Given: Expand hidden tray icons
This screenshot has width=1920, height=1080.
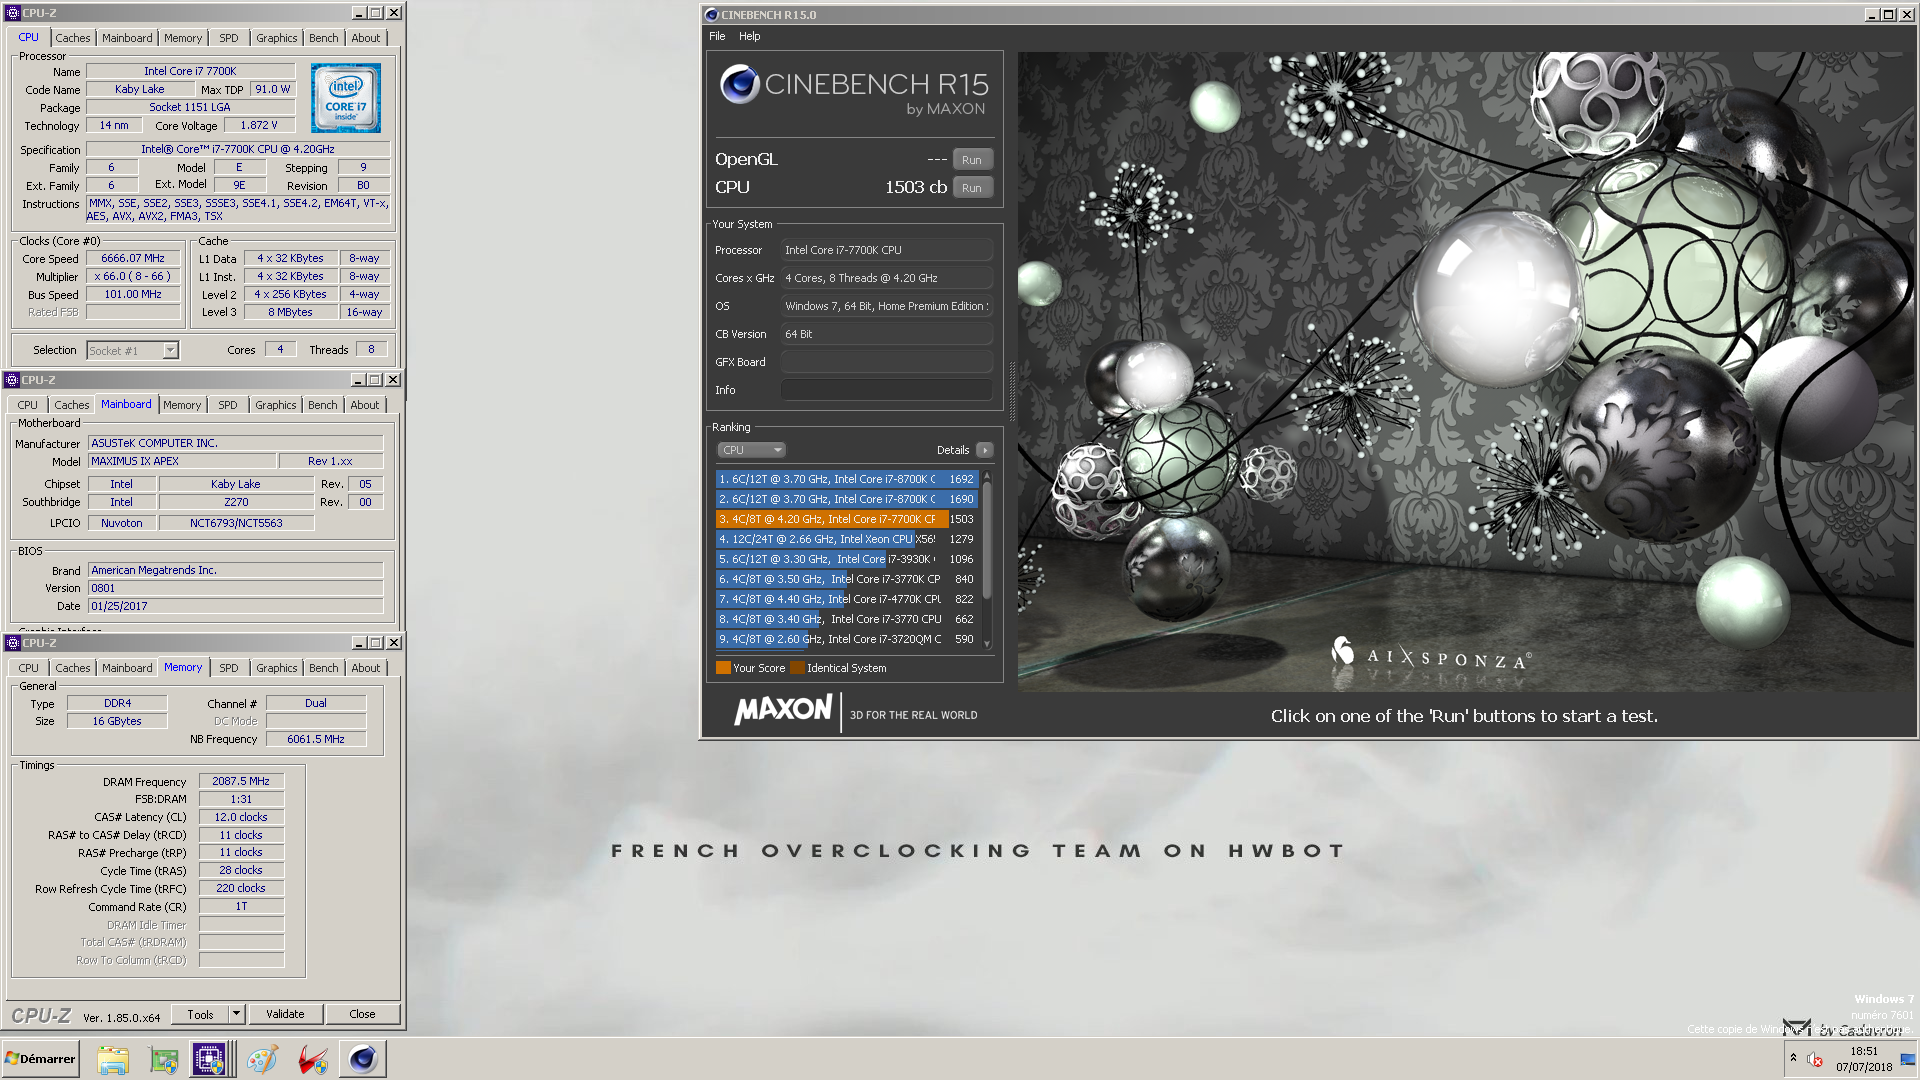Looking at the screenshot, I should click(x=1793, y=1058).
